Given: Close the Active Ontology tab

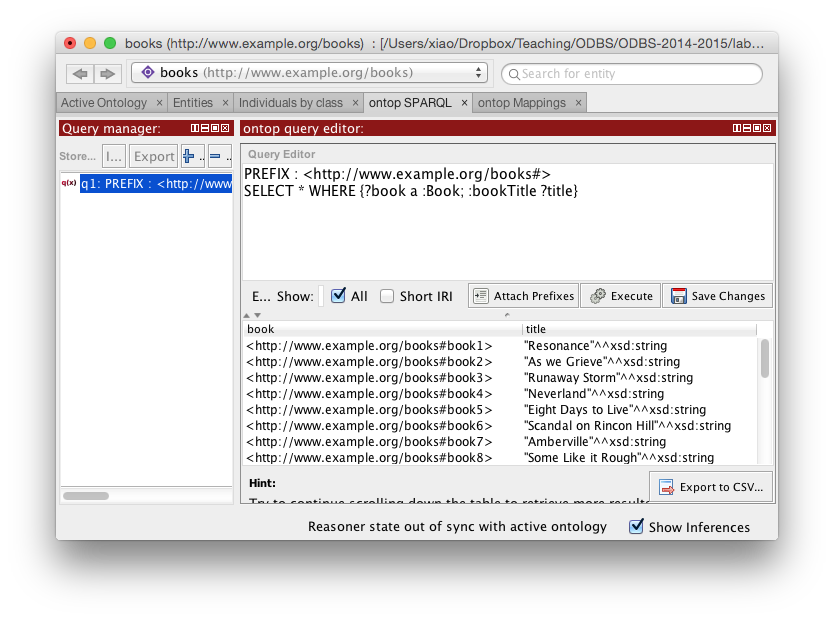Looking at the screenshot, I should tap(159, 103).
